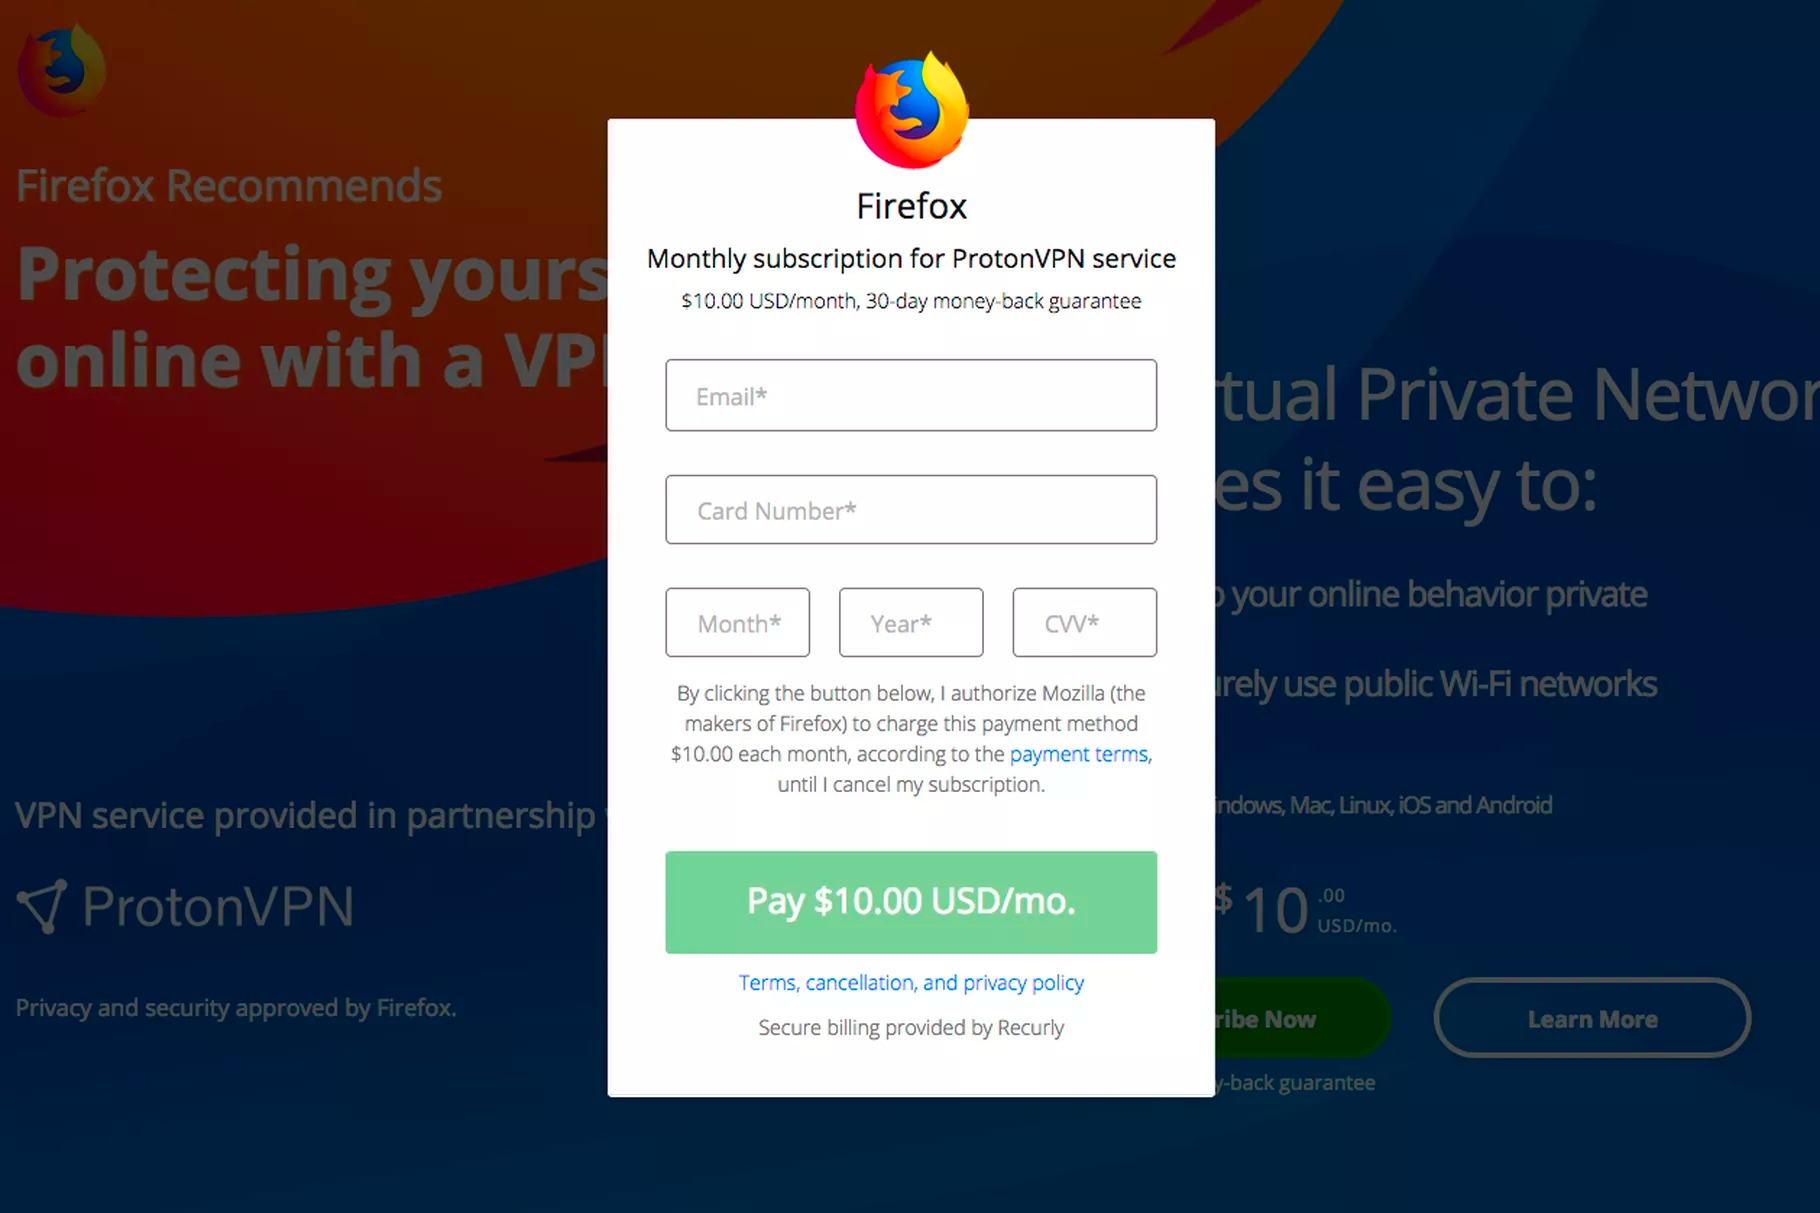The image size is (1820, 1213).
Task: Click the Firefox logo atop the payment dialog
Action: (x=911, y=110)
